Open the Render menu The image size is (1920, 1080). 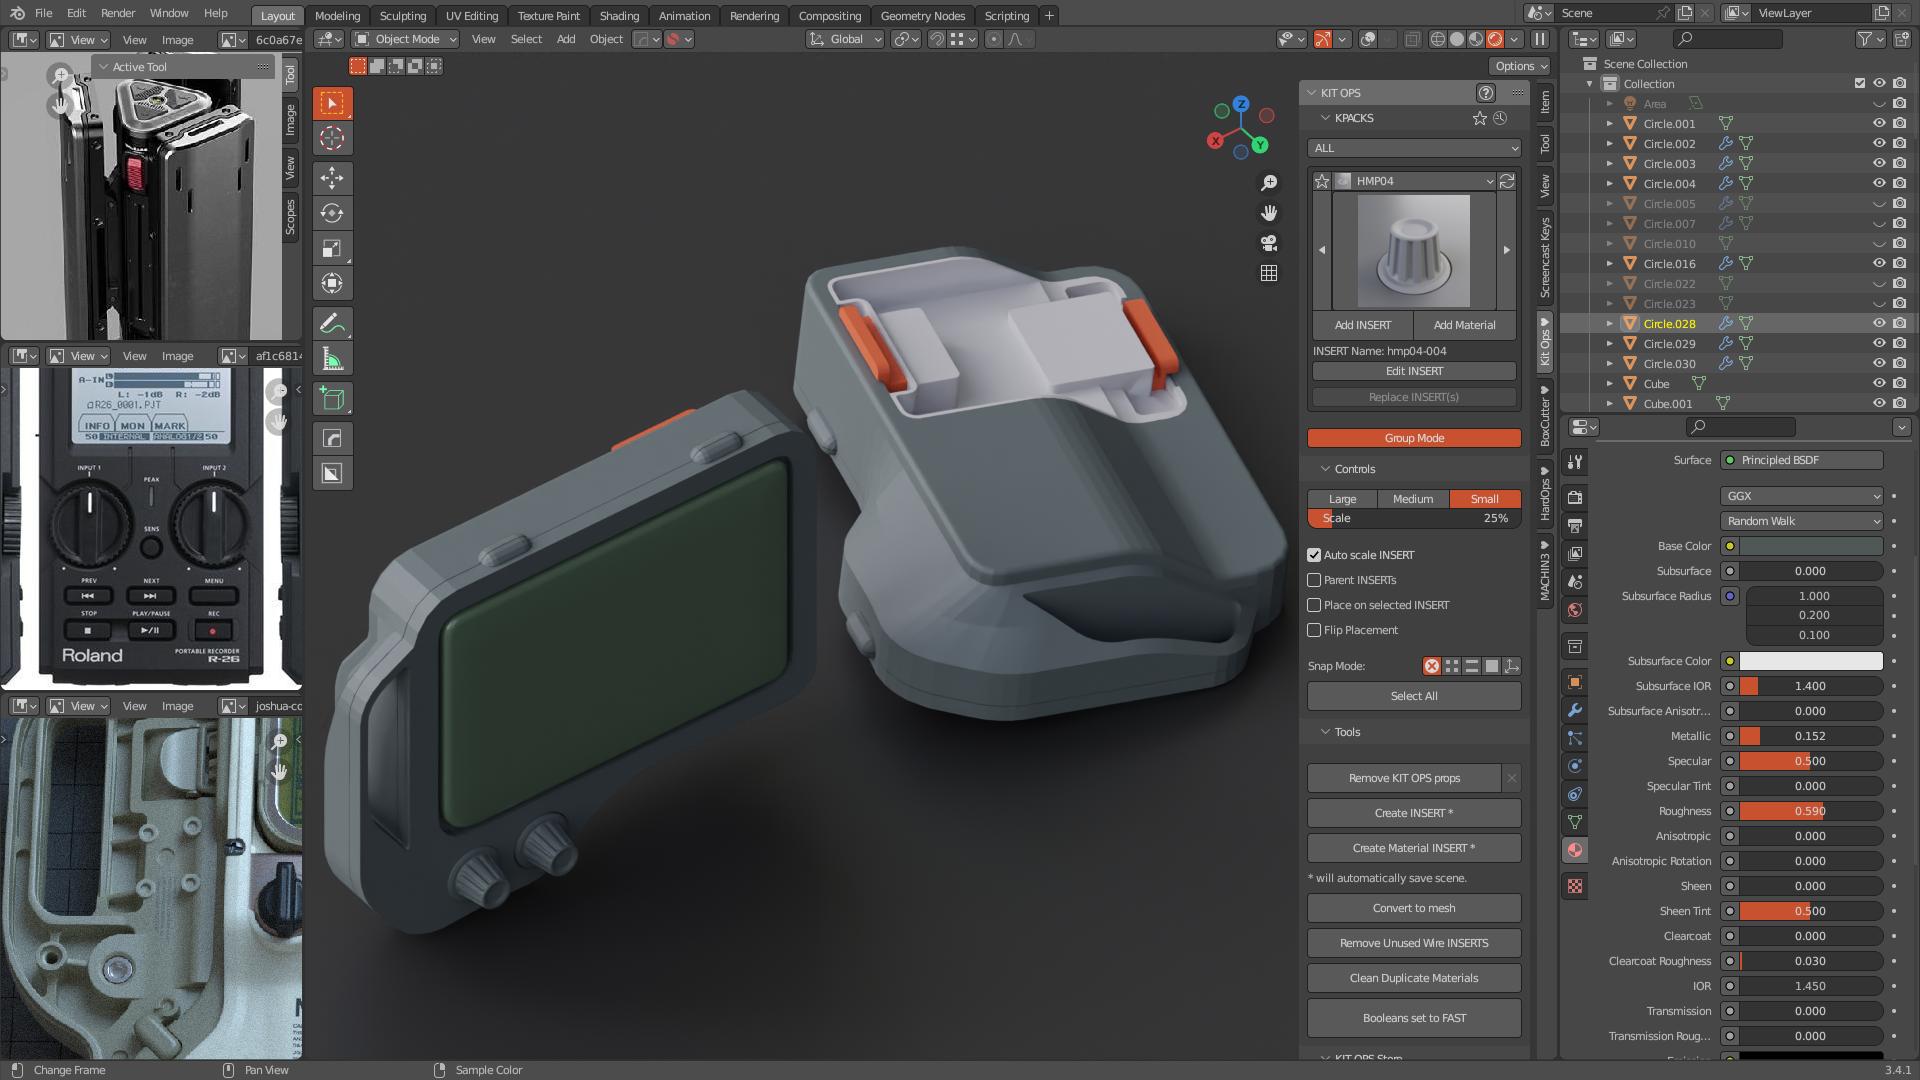coord(118,13)
